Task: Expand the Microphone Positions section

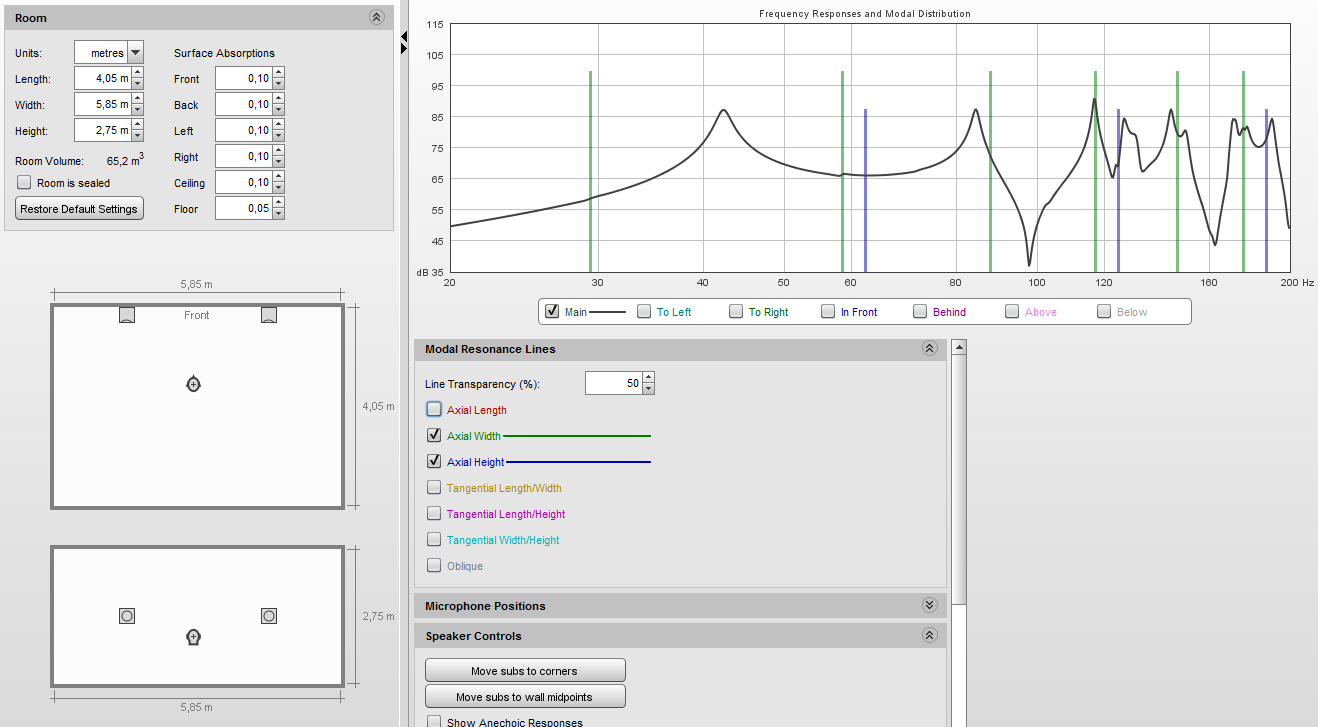Action: pyautogui.click(x=929, y=606)
